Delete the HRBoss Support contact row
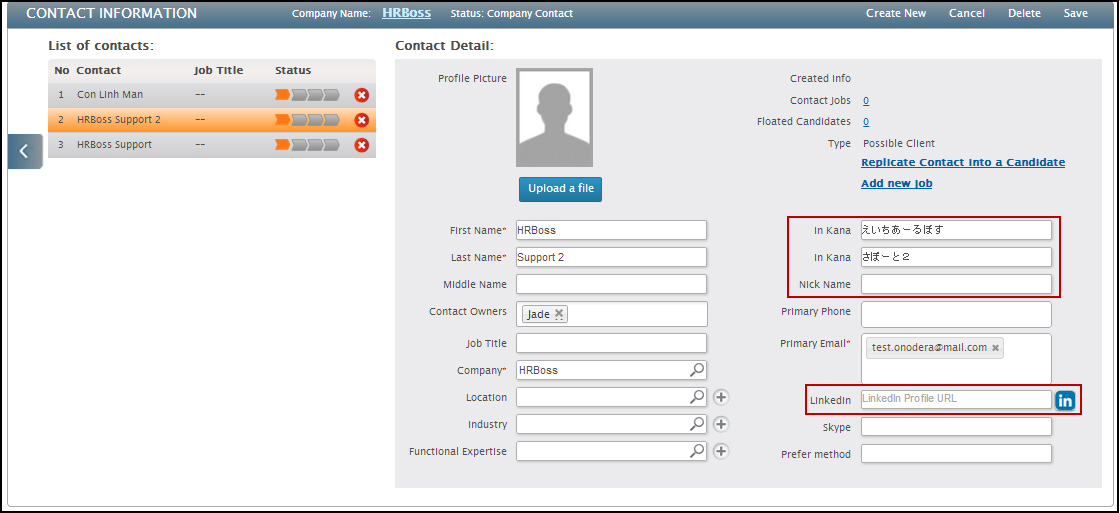 point(361,145)
